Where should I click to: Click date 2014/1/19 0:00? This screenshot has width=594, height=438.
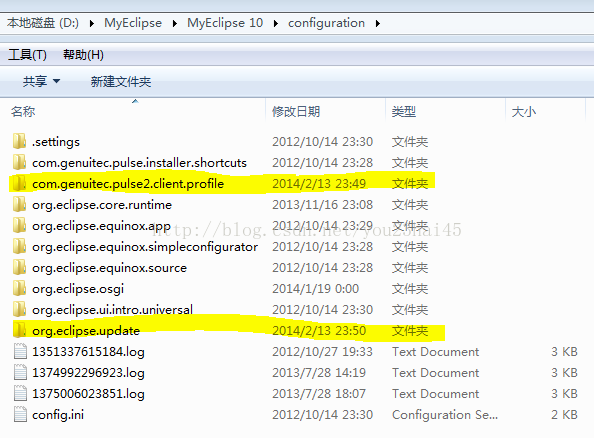tap(316, 289)
